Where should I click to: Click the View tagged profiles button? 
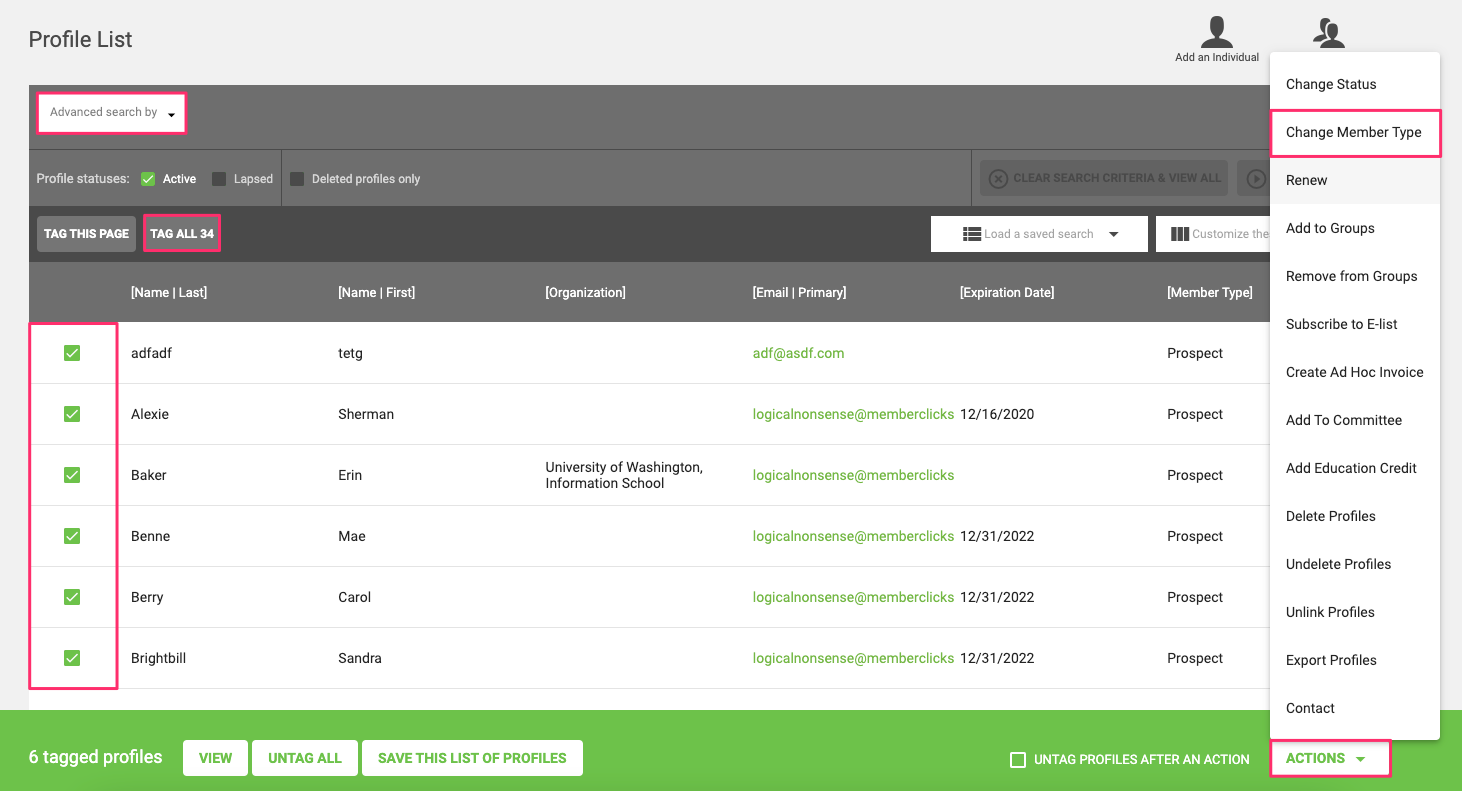tap(215, 758)
